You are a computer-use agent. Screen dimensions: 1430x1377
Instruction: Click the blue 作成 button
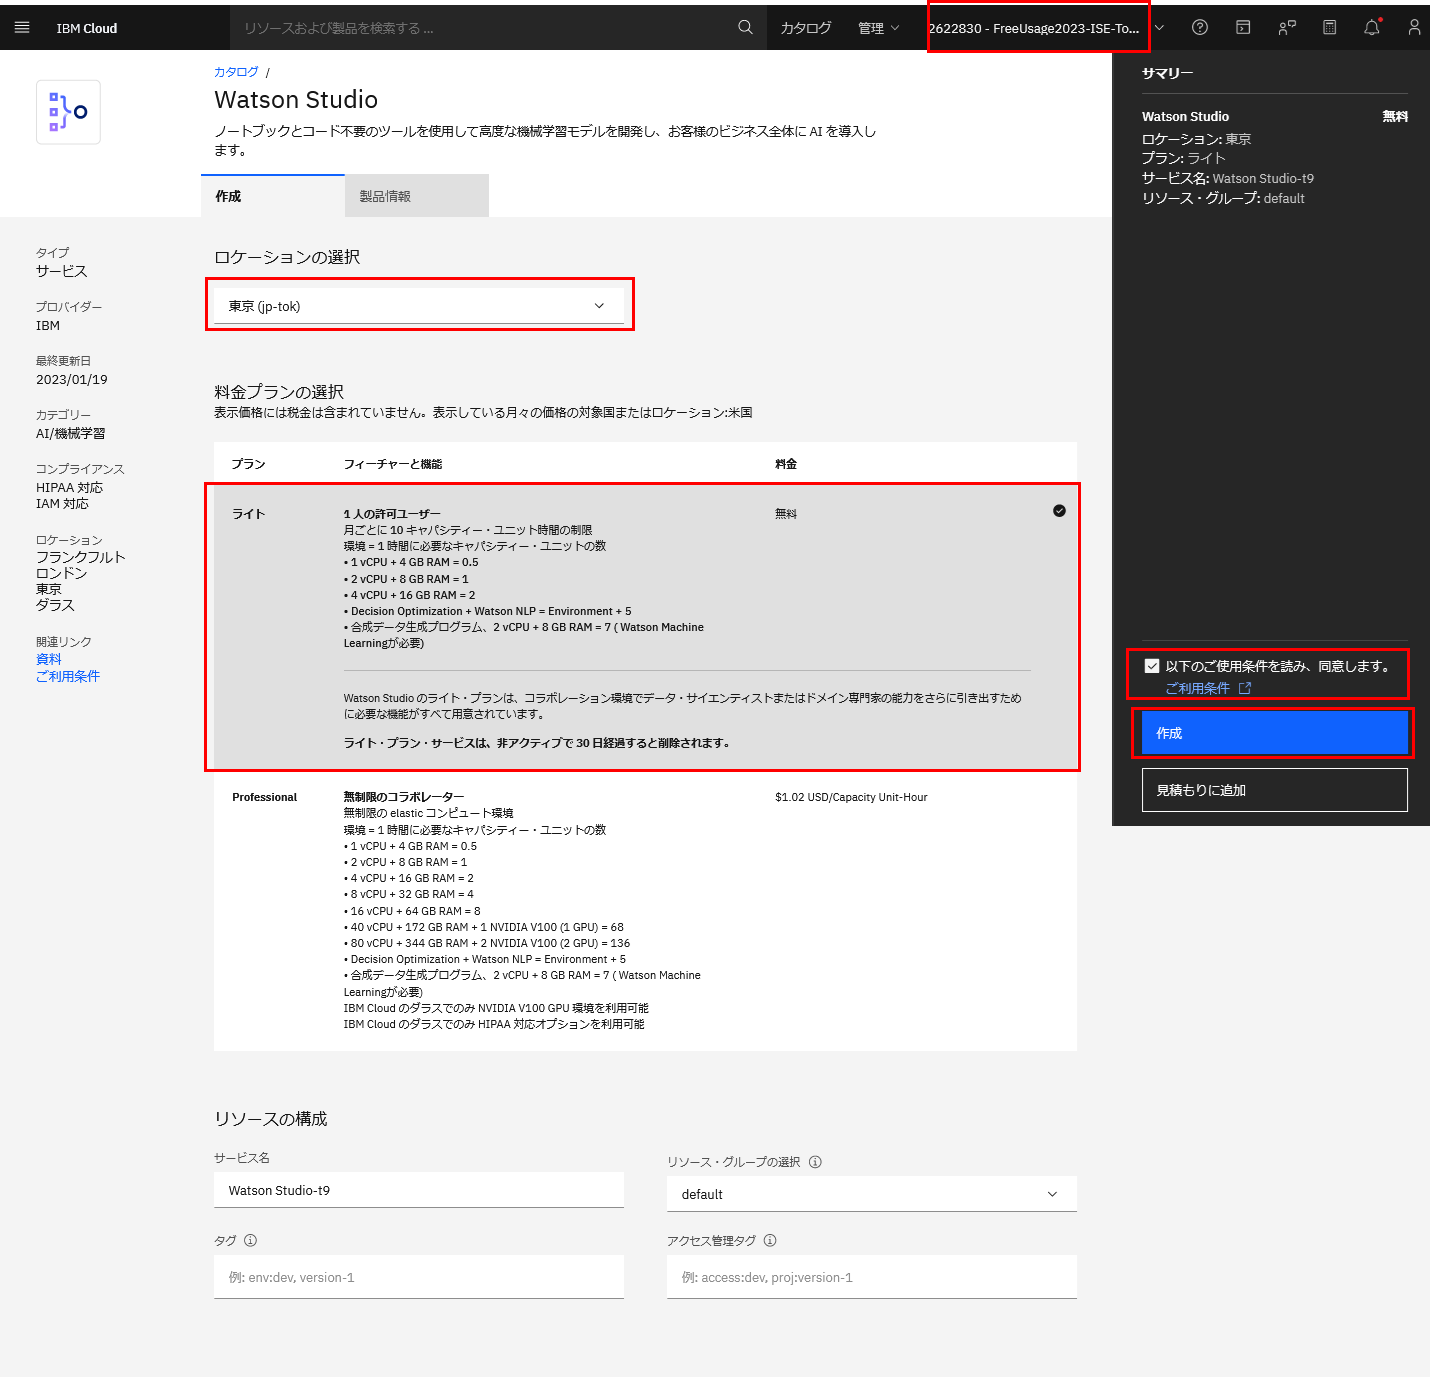pos(1273,732)
